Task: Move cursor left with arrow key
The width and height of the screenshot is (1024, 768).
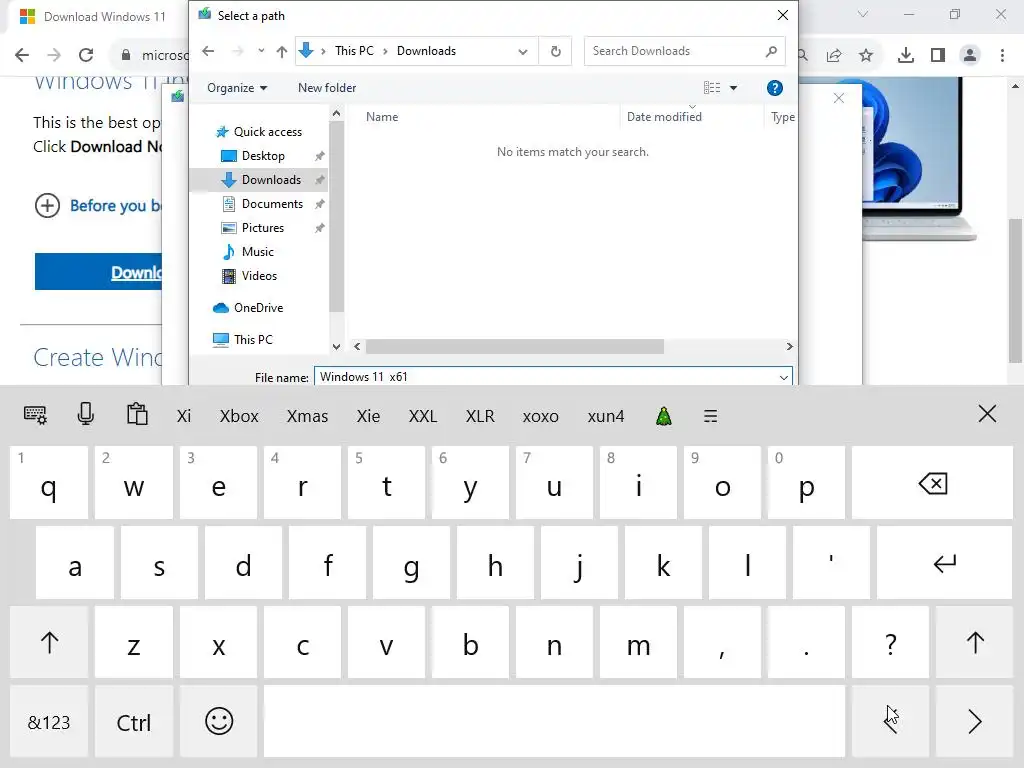Action: point(890,721)
